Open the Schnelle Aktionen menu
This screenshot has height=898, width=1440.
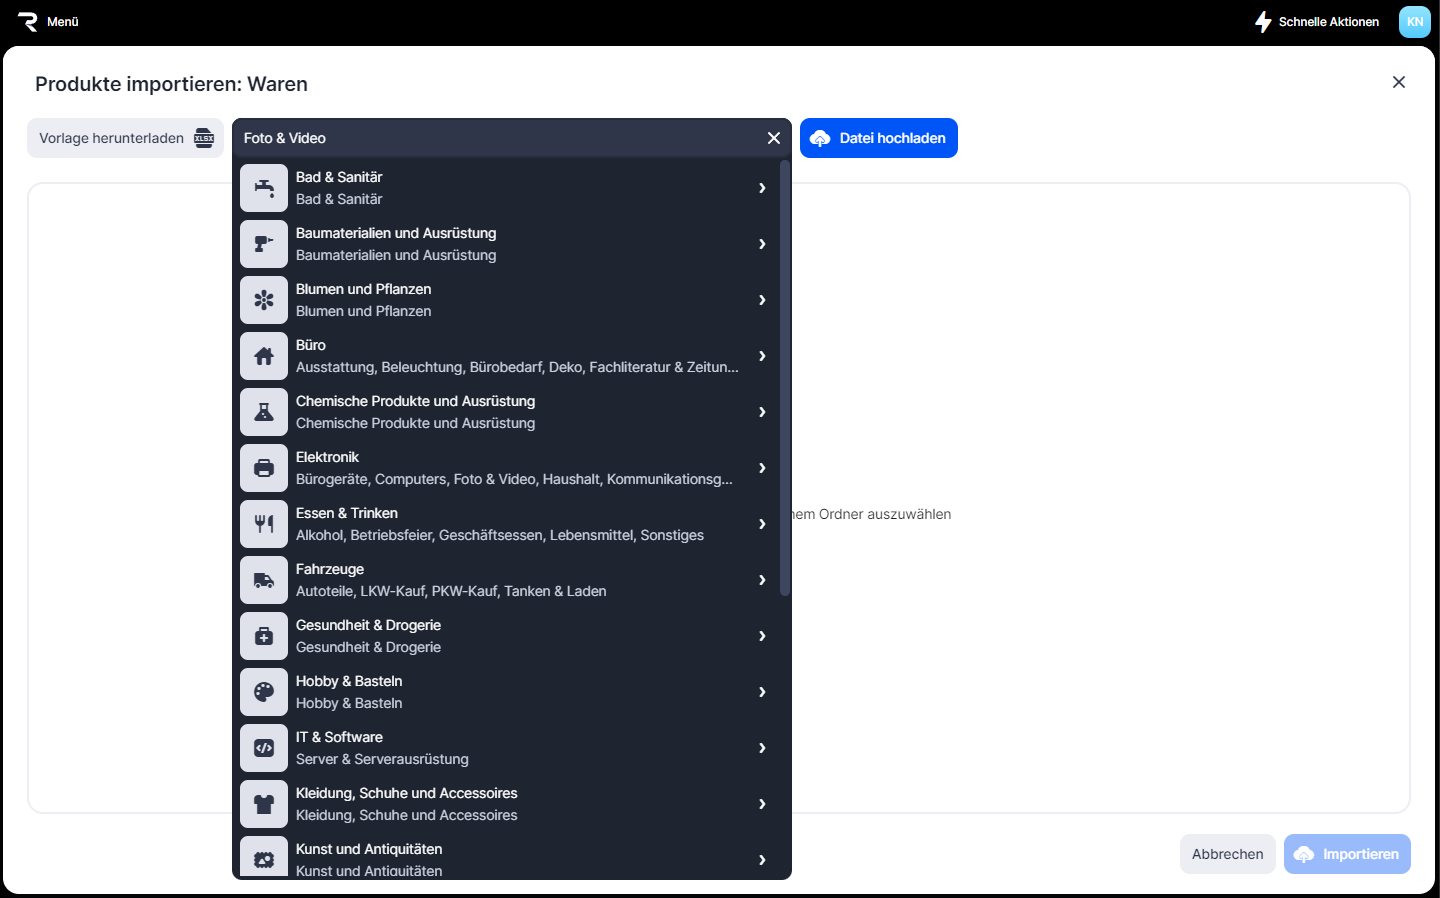pyautogui.click(x=1317, y=22)
